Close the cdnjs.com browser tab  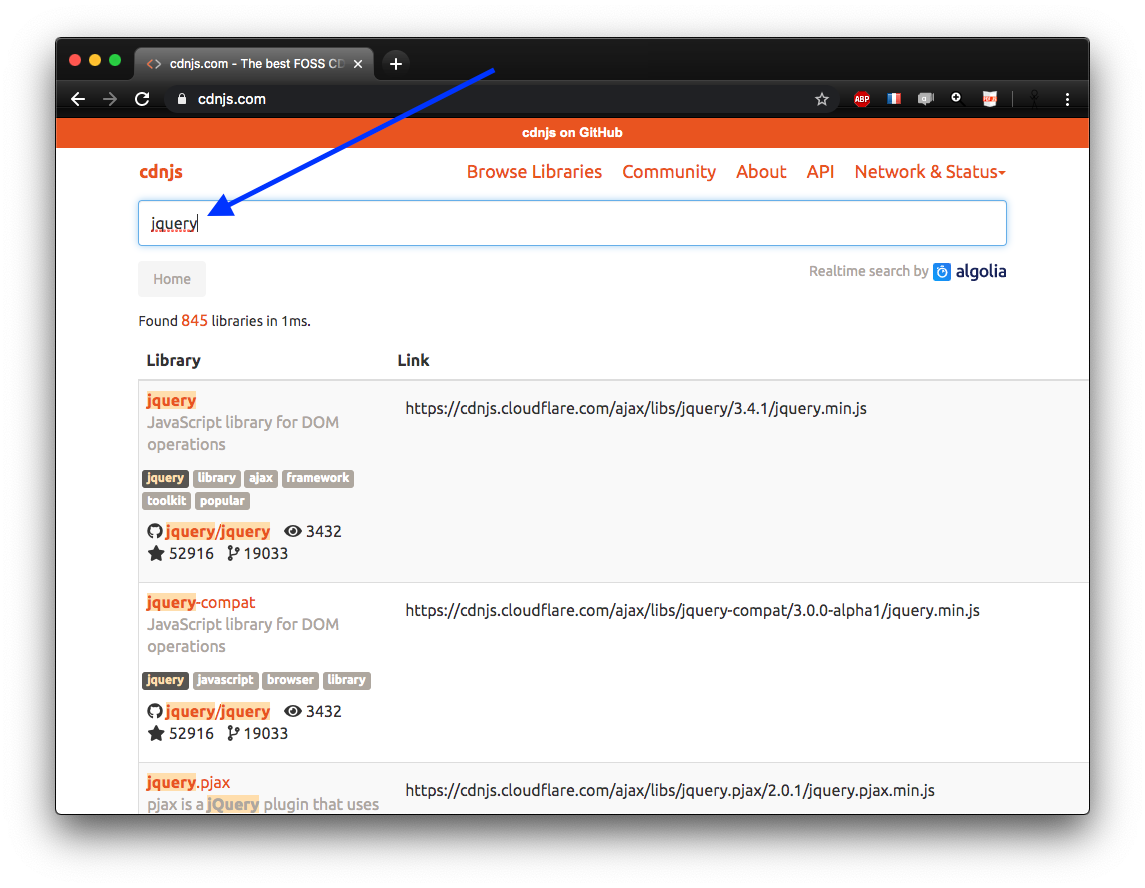pyautogui.click(x=358, y=64)
